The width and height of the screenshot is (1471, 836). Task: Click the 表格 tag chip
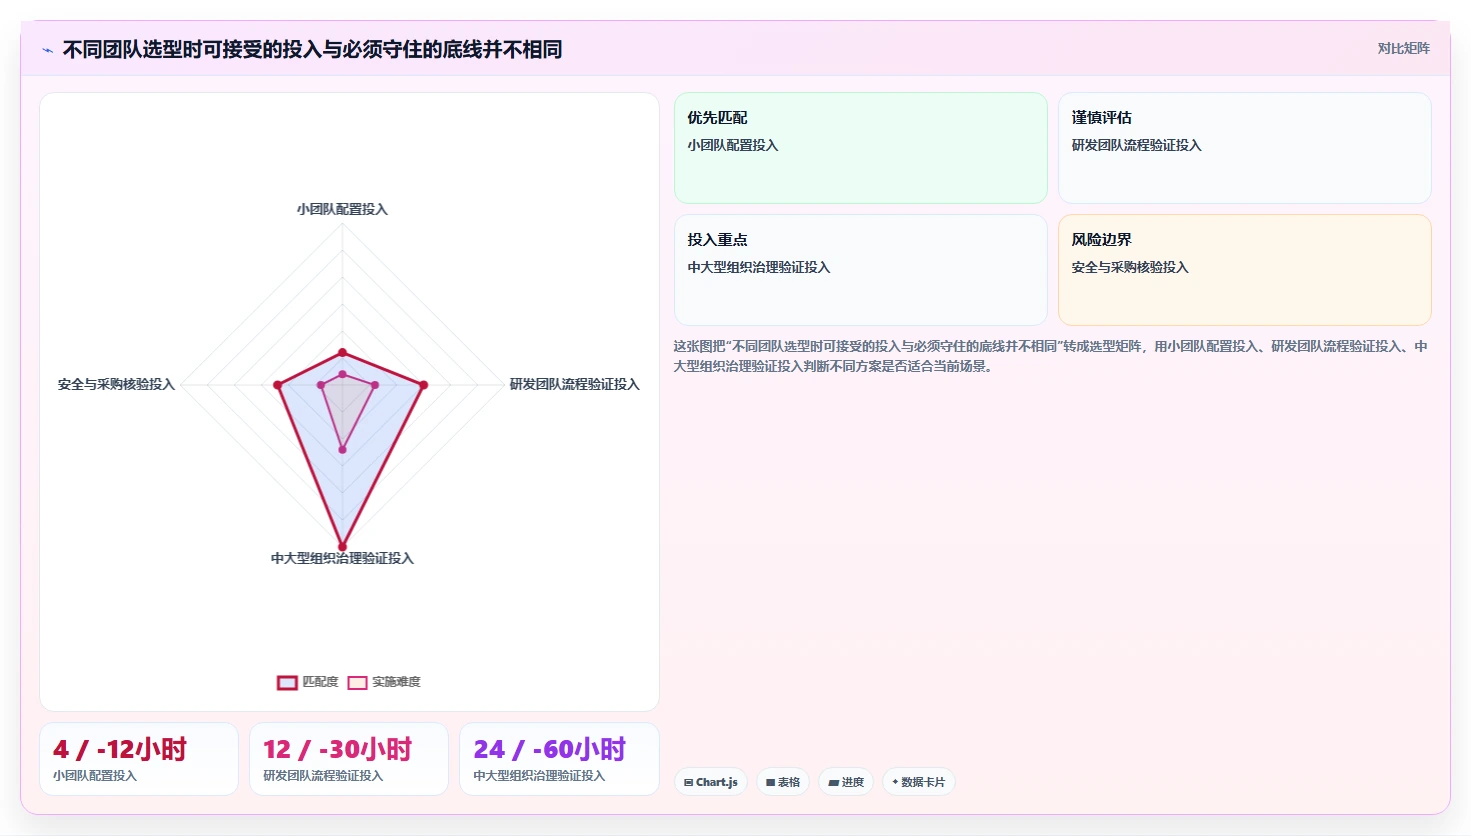pyautogui.click(x=783, y=782)
